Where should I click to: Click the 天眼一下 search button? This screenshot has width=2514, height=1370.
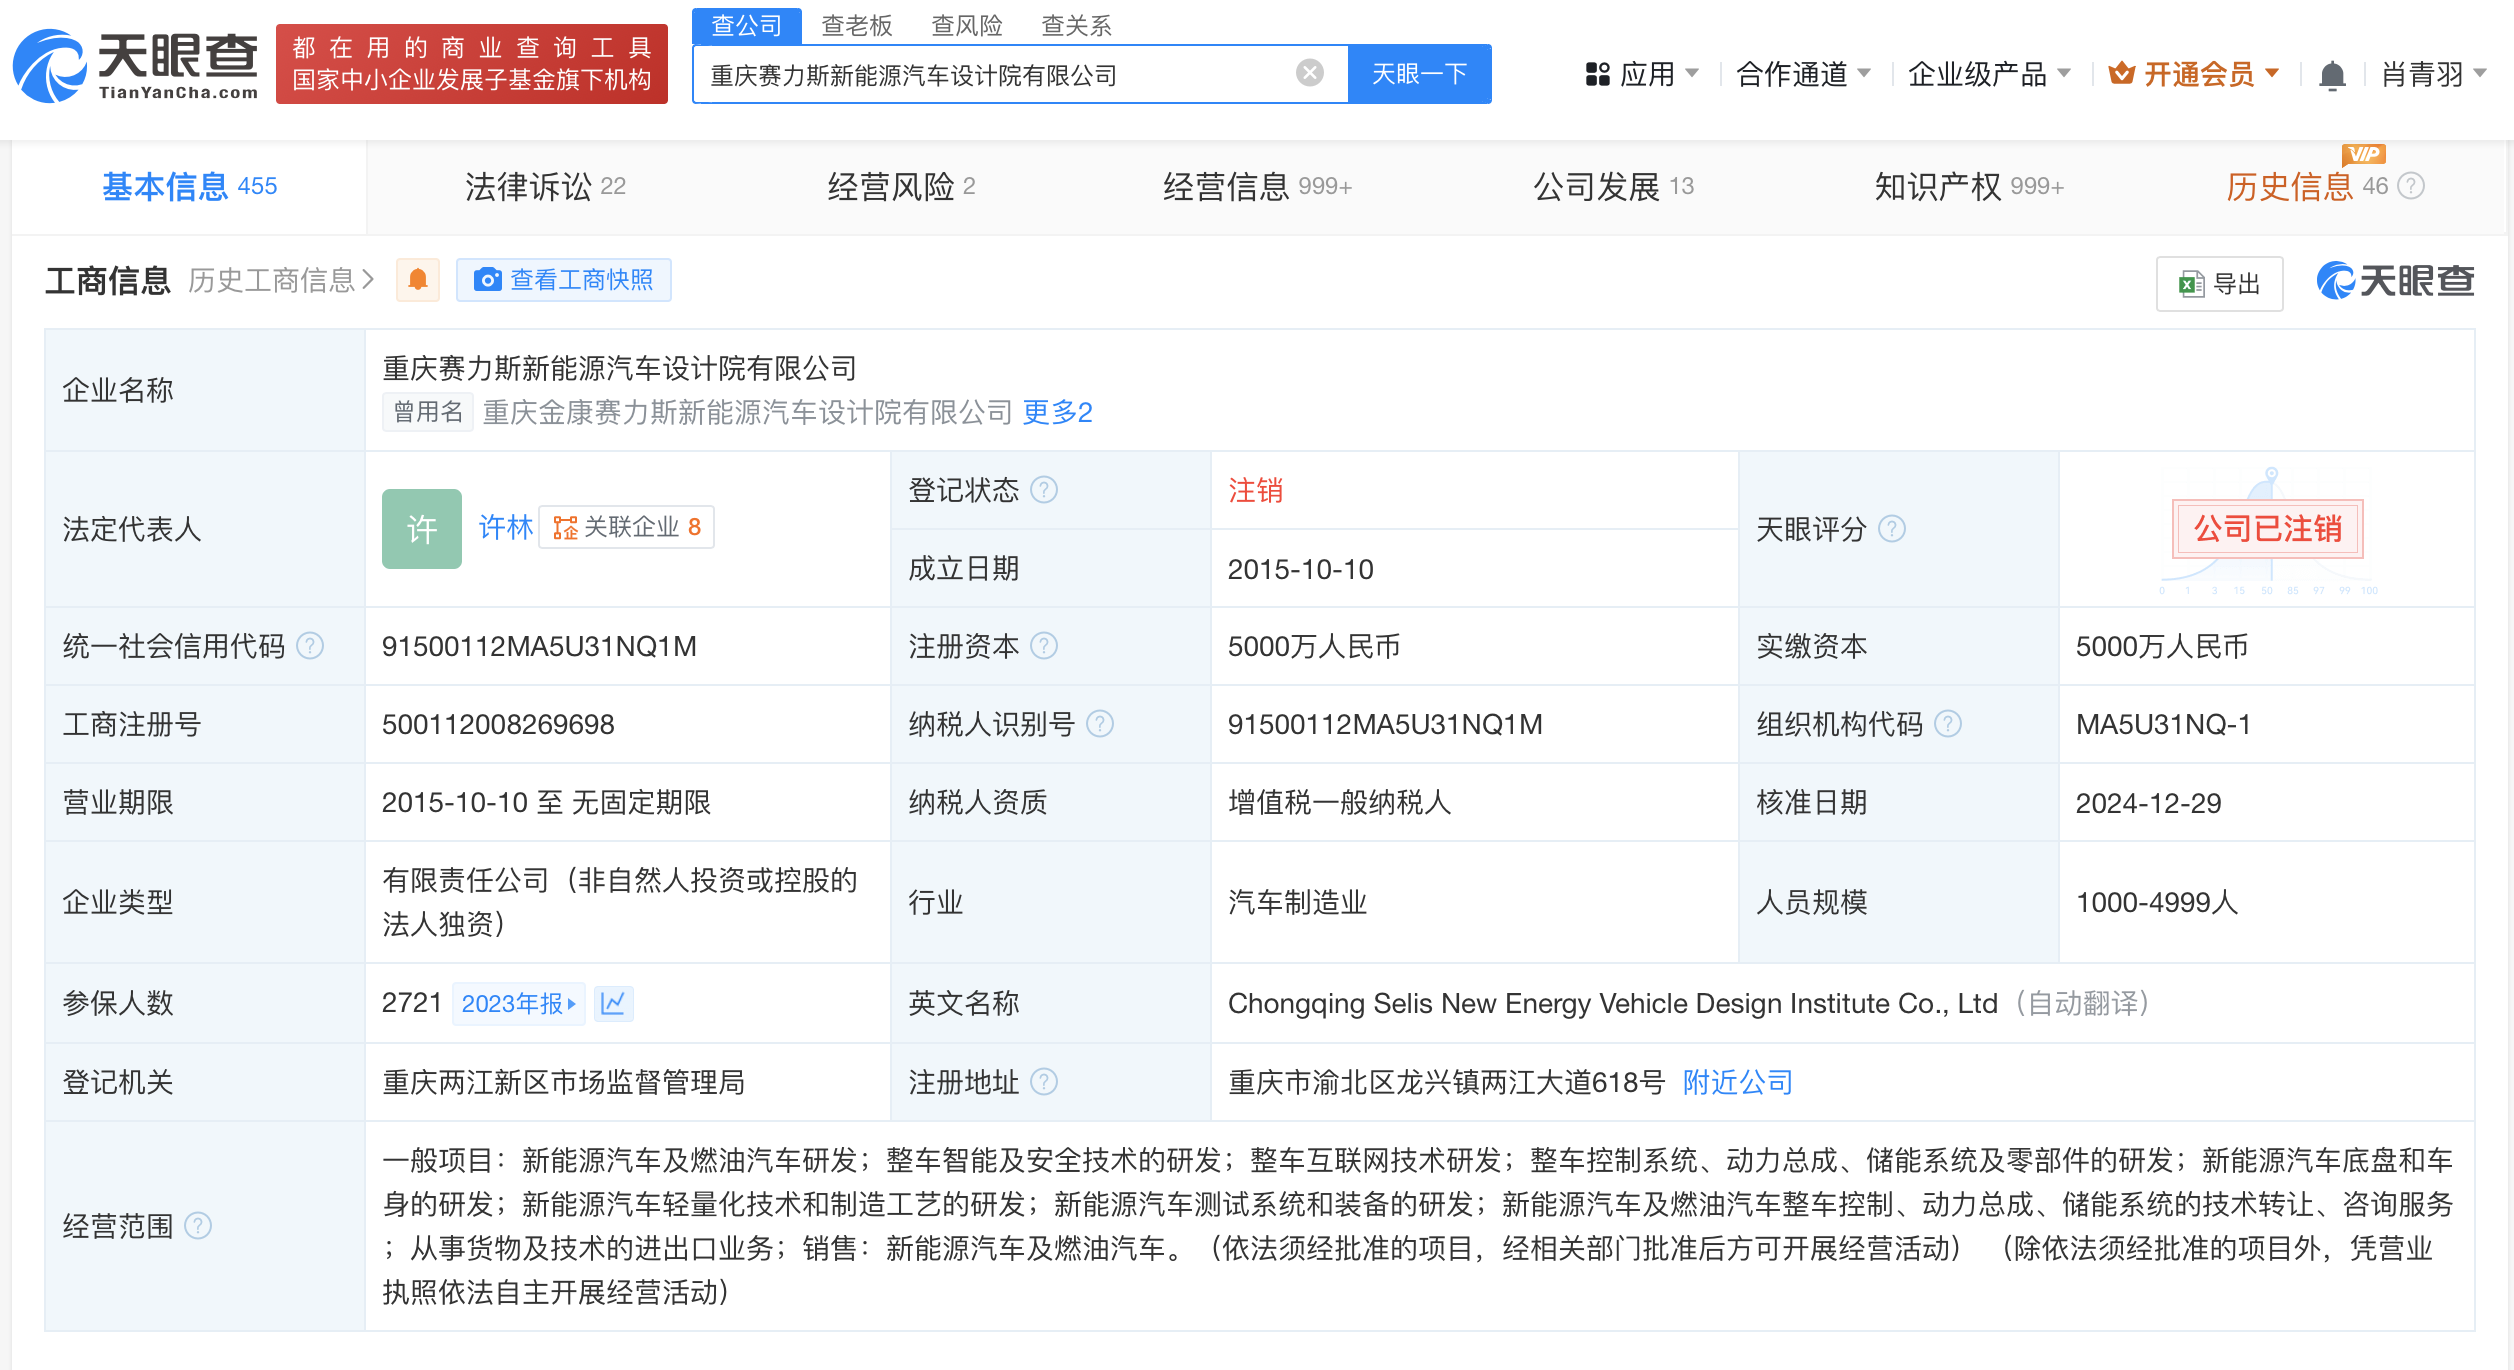point(1419,74)
